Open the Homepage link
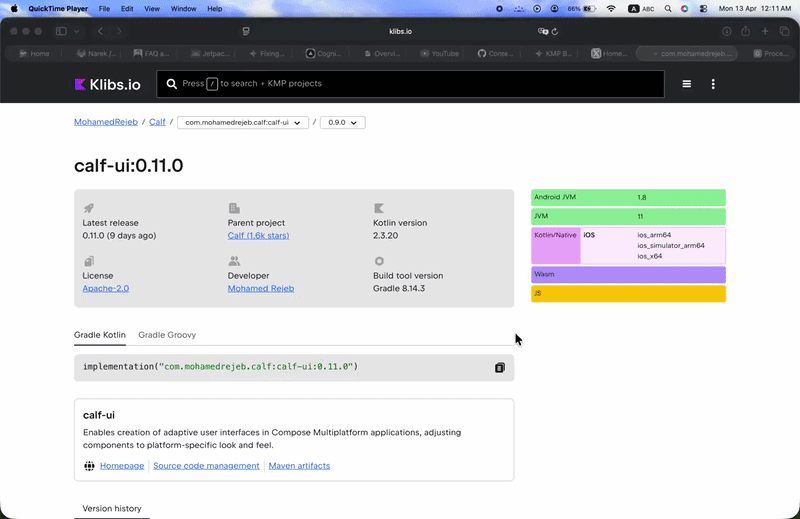This screenshot has height=519, width=800. (122, 465)
